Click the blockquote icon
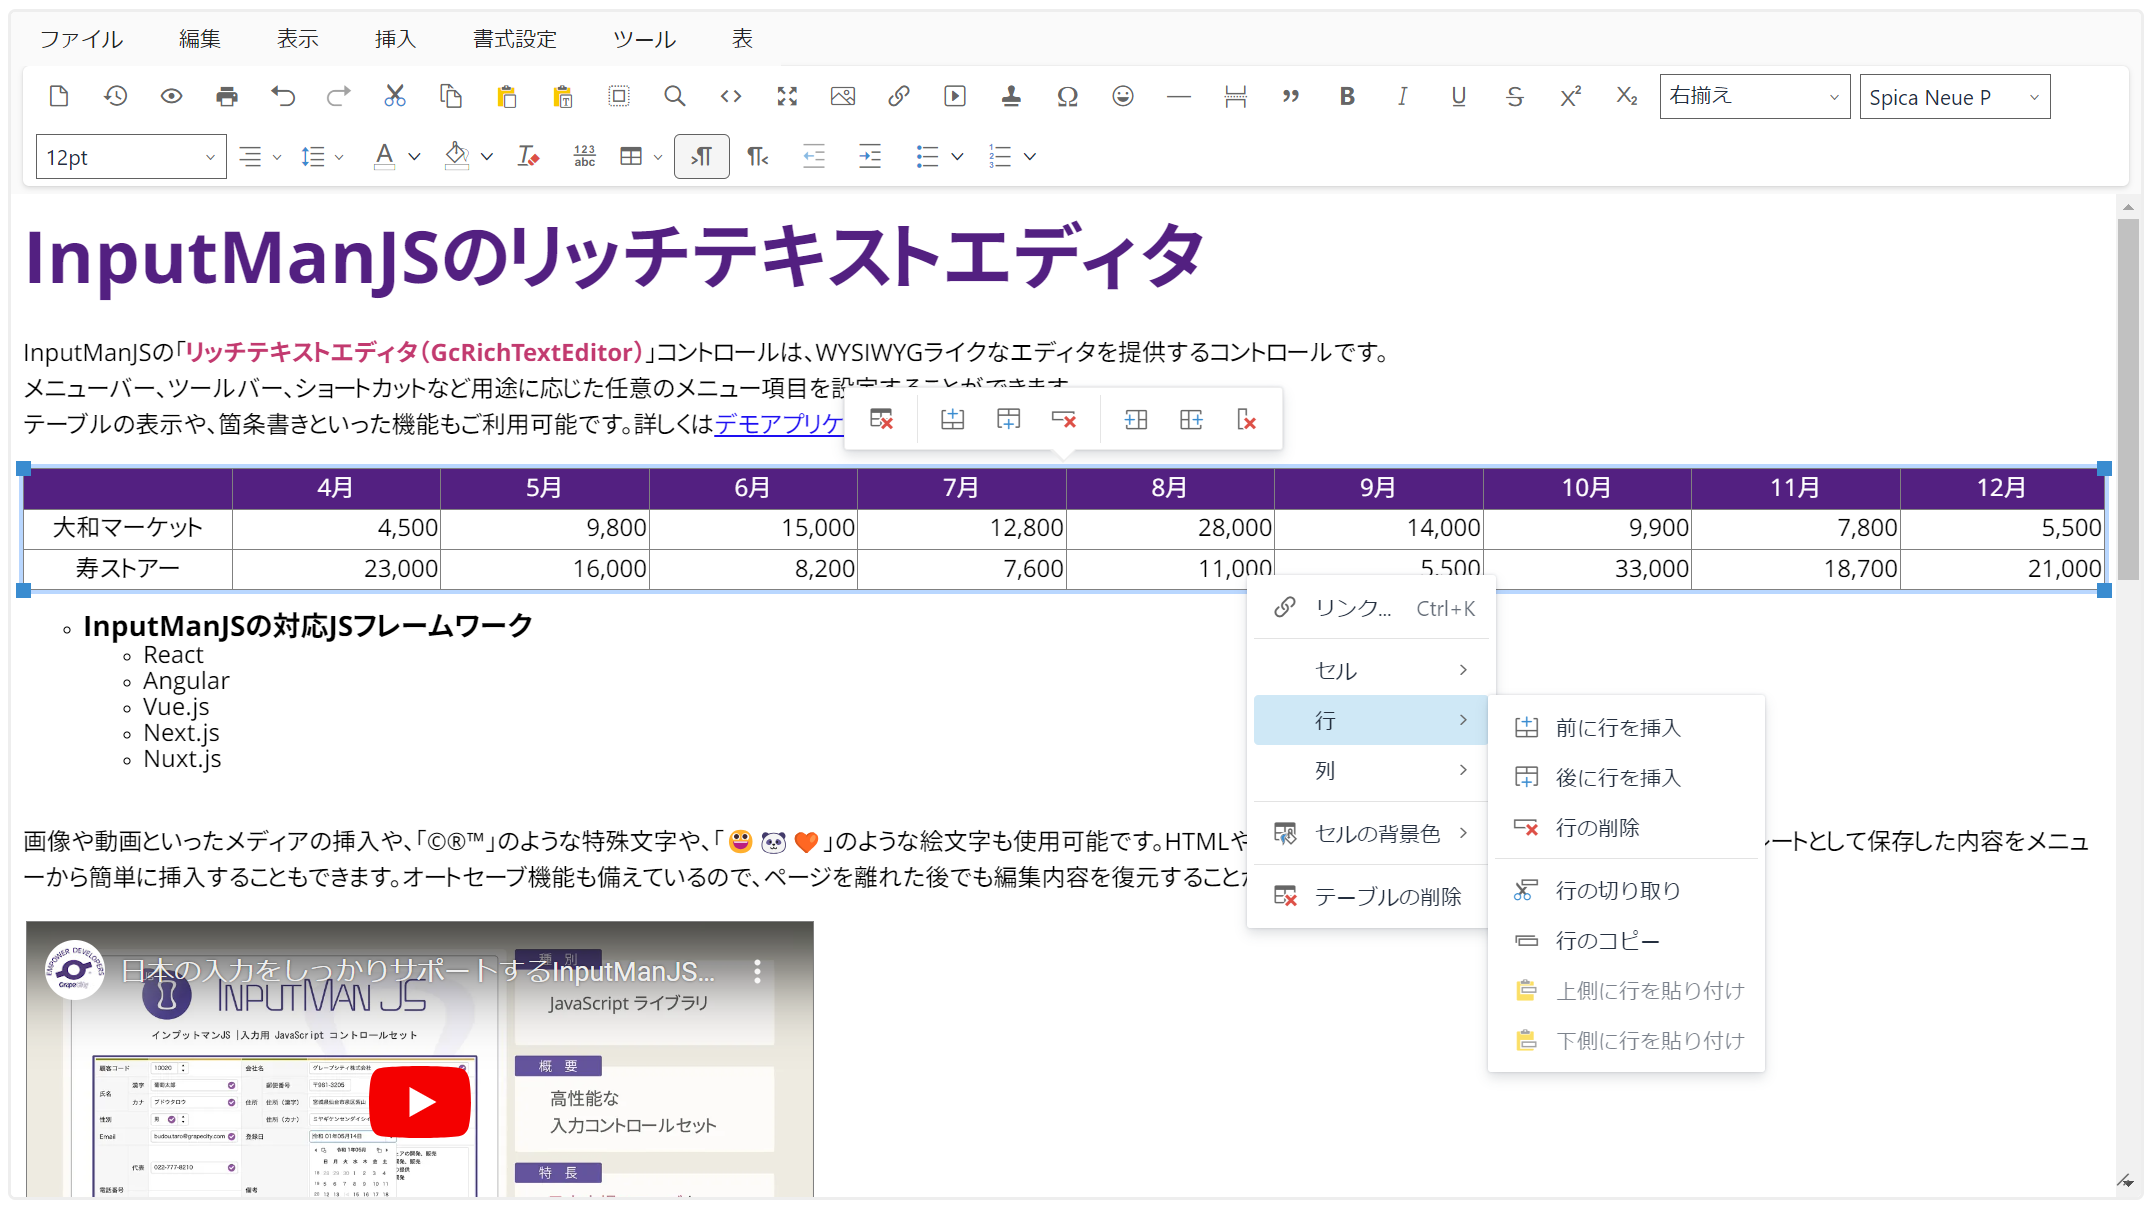The image size is (2150, 1209). click(x=1291, y=96)
